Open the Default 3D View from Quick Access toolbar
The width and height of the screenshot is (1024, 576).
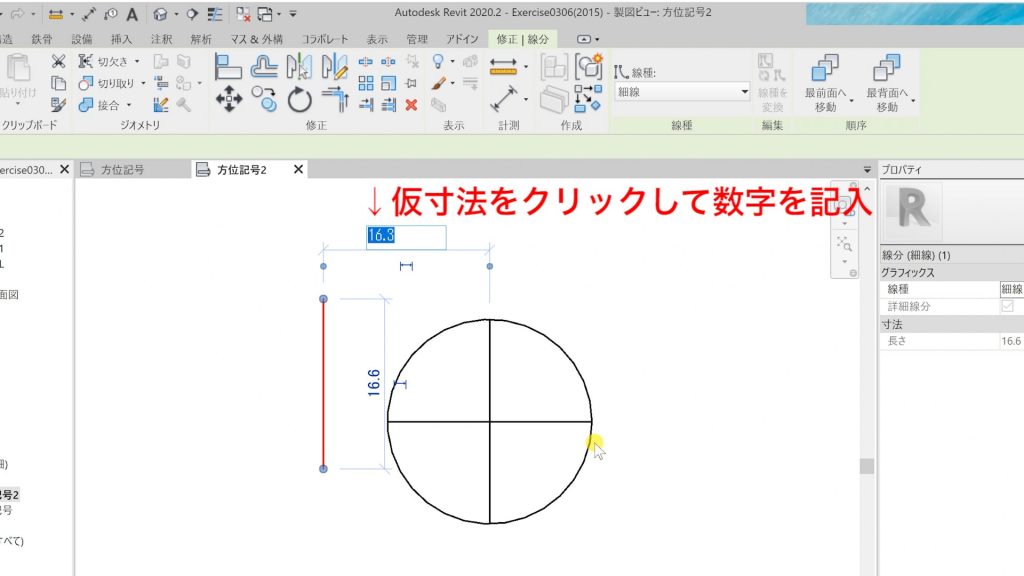pos(160,14)
